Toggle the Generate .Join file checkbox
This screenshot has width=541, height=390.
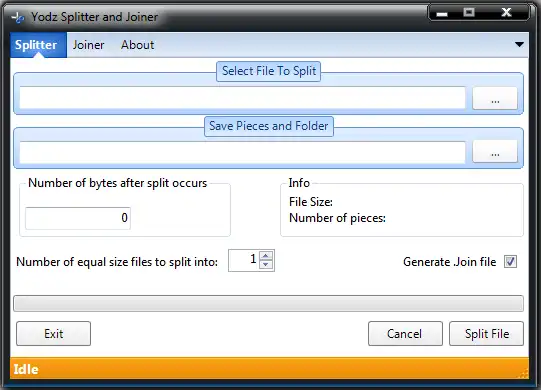510,262
